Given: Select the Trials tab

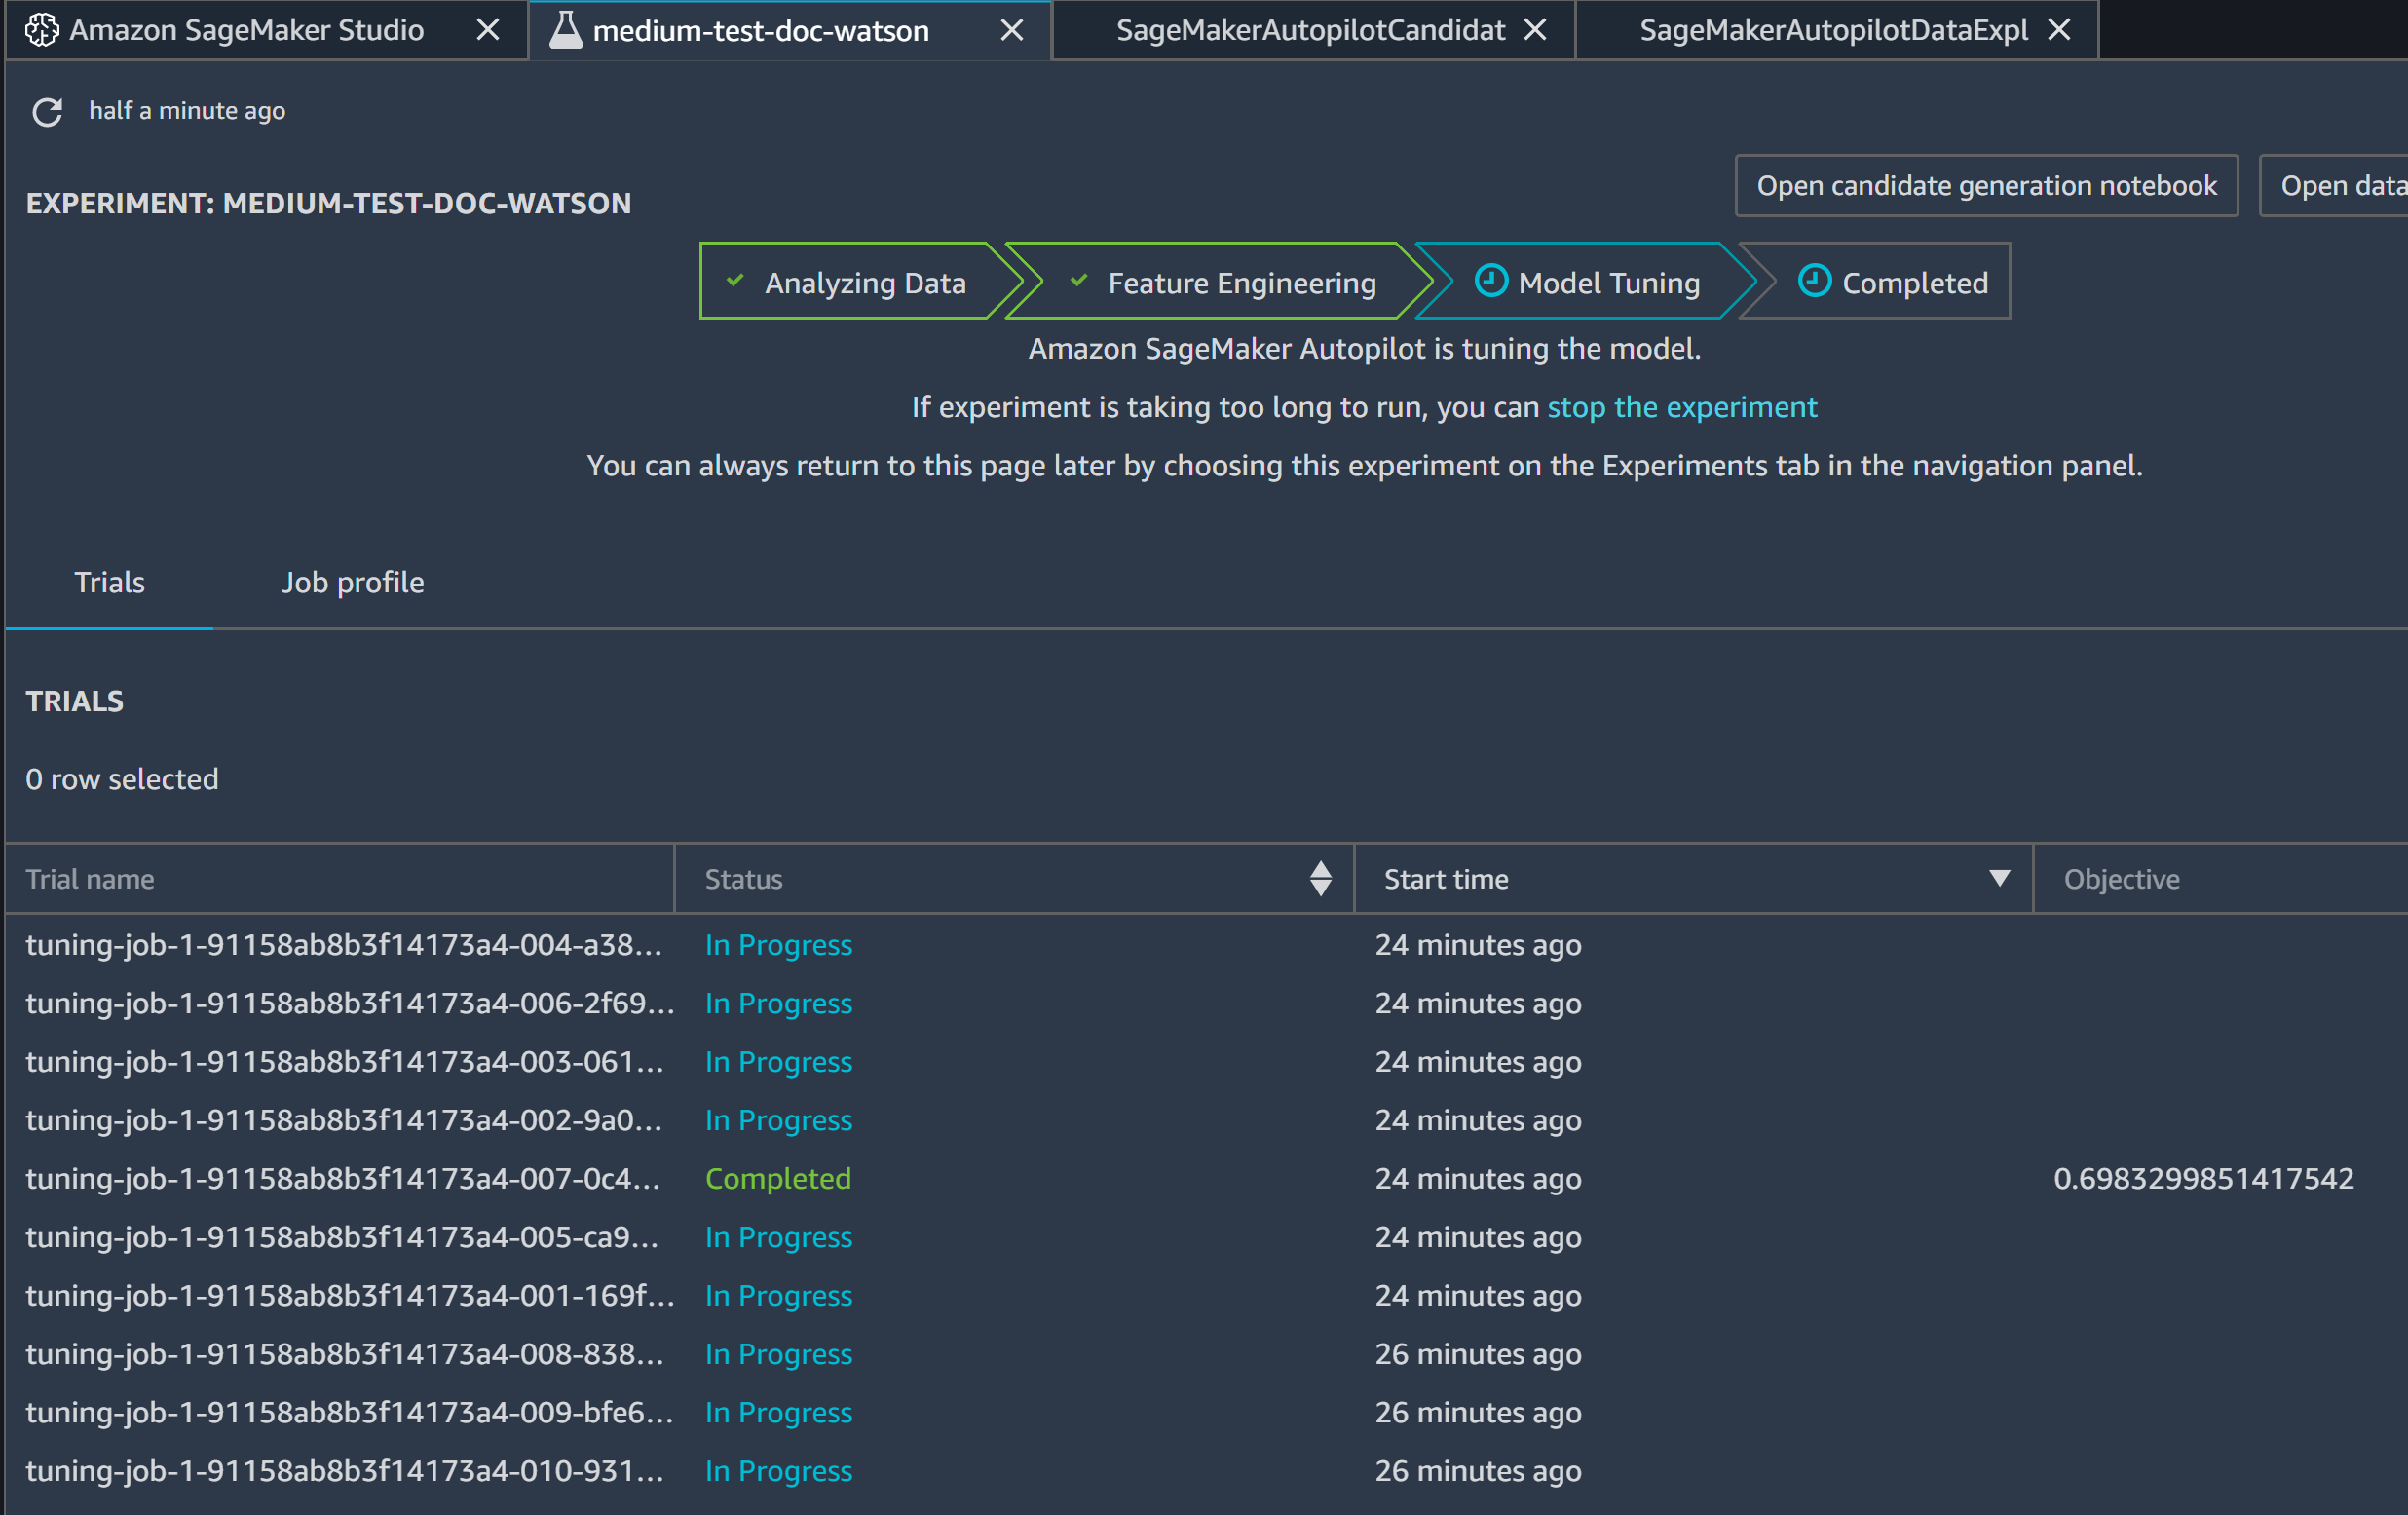Looking at the screenshot, I should coord(109,583).
